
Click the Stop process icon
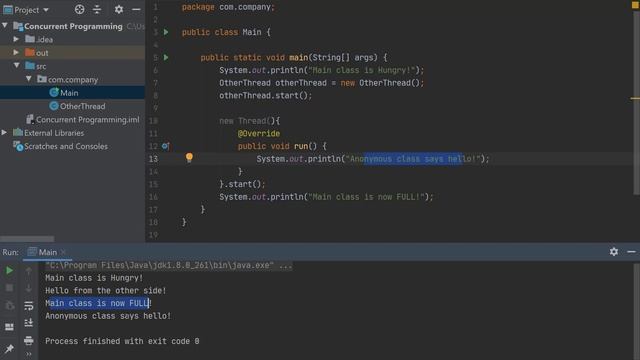(9, 288)
